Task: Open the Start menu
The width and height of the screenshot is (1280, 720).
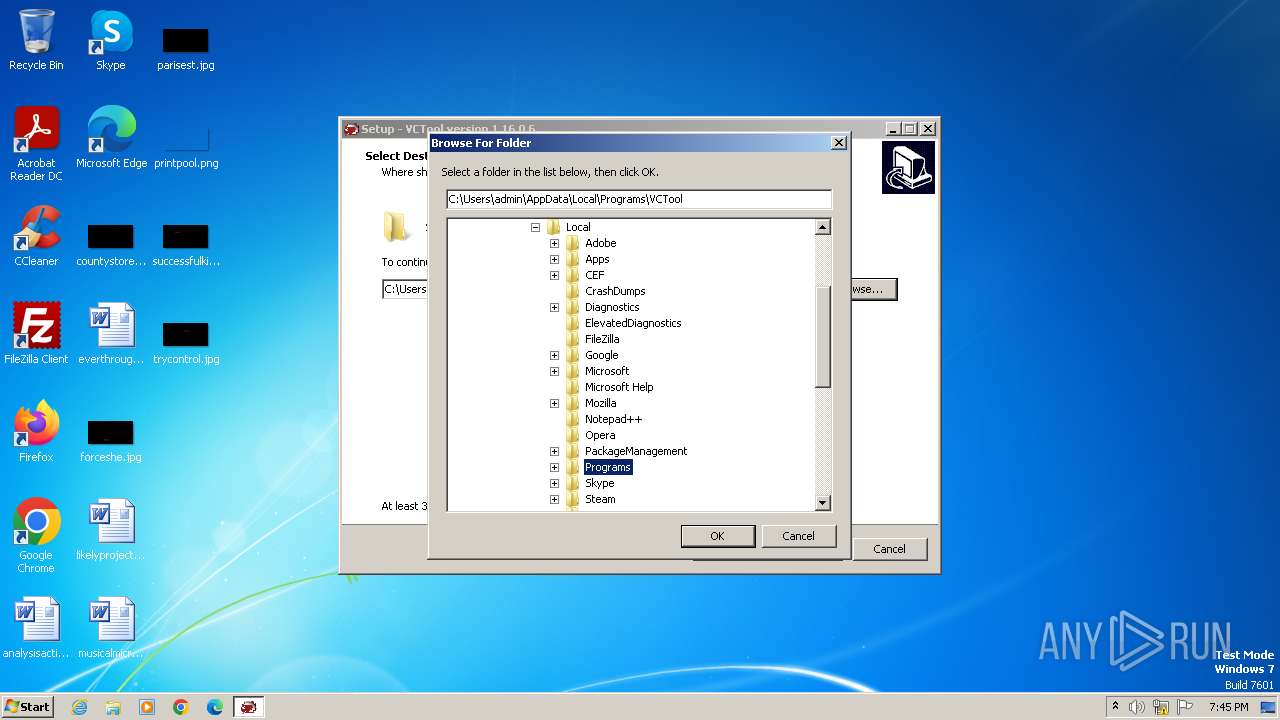Action: click(x=27, y=707)
